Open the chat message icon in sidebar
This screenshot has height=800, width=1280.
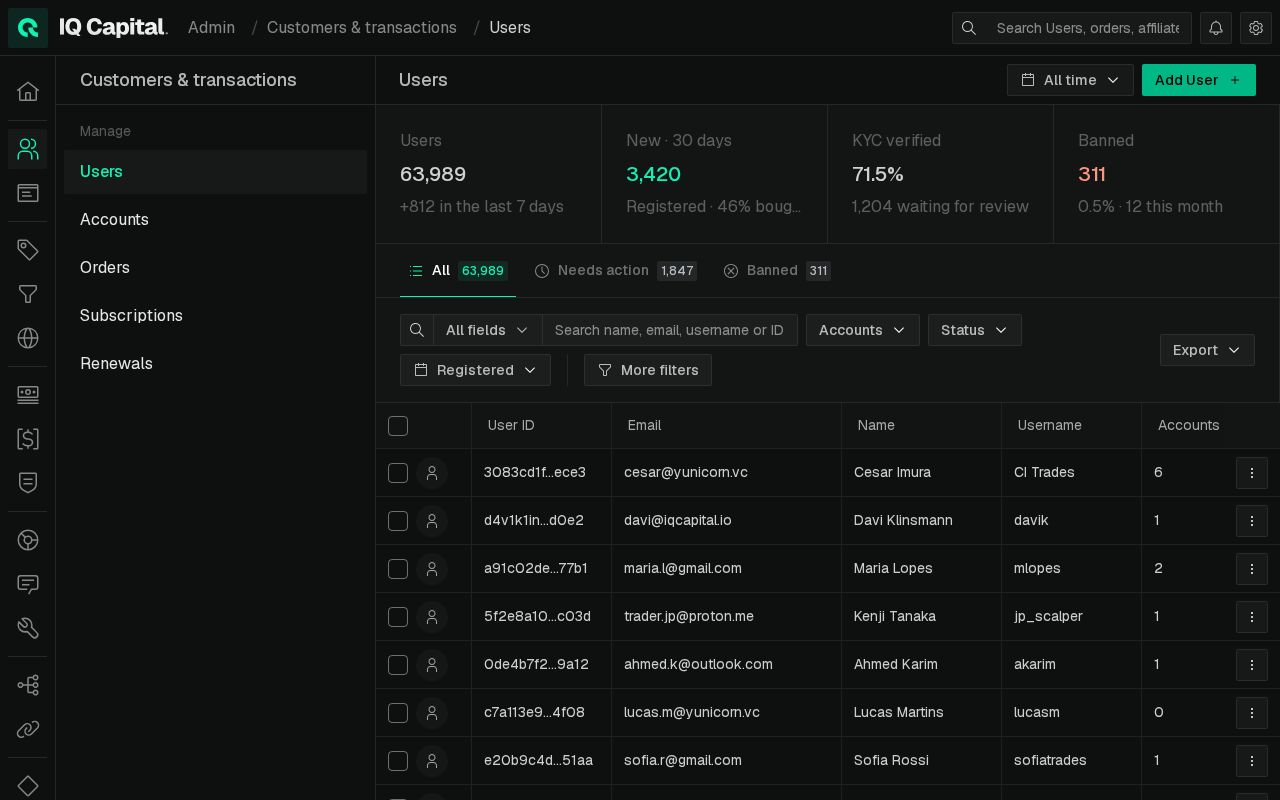pos(28,584)
